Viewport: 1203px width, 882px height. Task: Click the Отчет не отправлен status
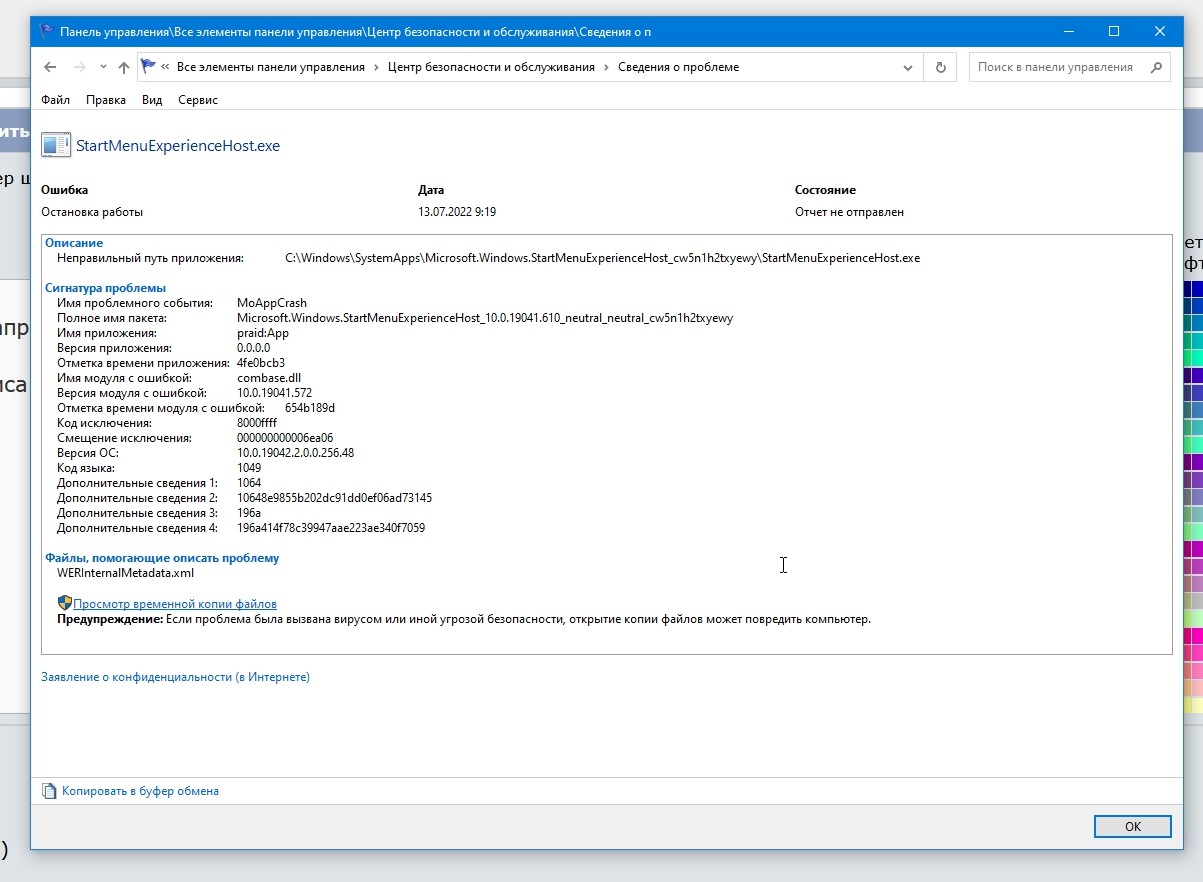pyautogui.click(x=849, y=212)
